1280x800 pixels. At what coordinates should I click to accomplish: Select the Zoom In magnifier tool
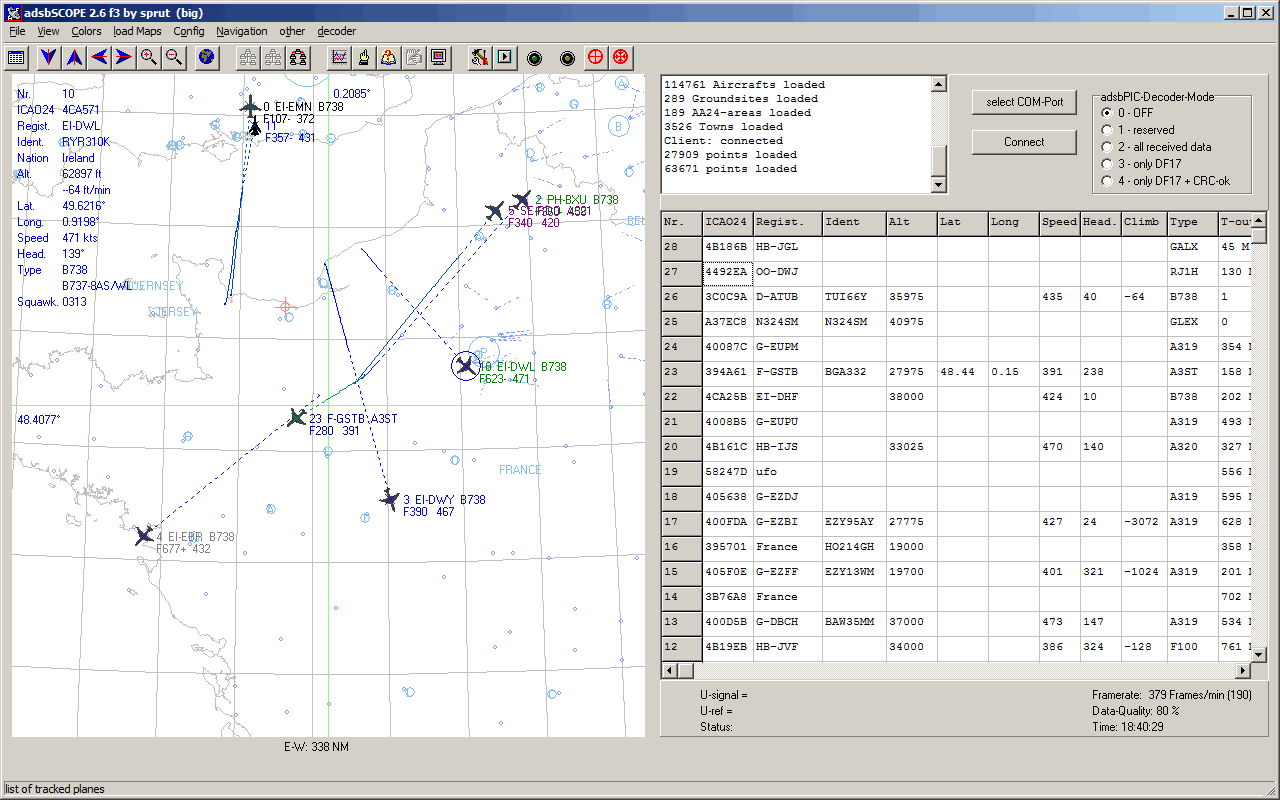click(x=147, y=57)
